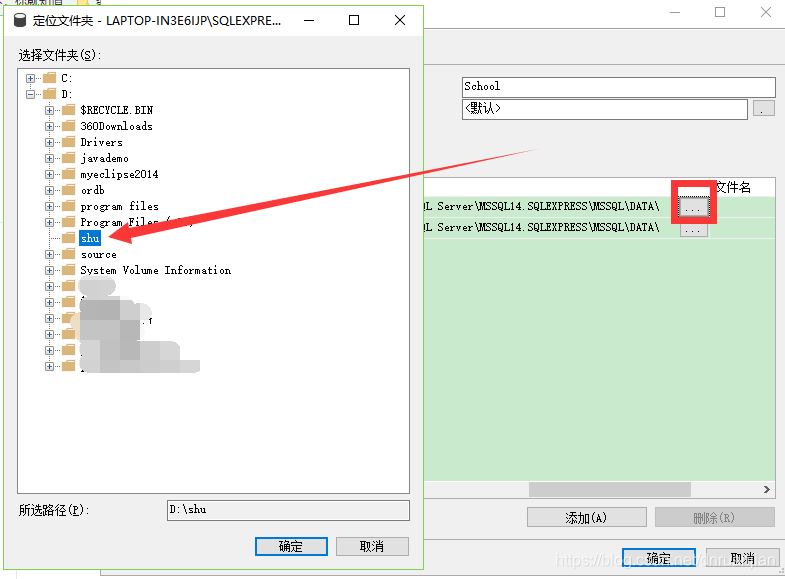Select the javademo folder name
The width and height of the screenshot is (785, 579).
pos(105,158)
